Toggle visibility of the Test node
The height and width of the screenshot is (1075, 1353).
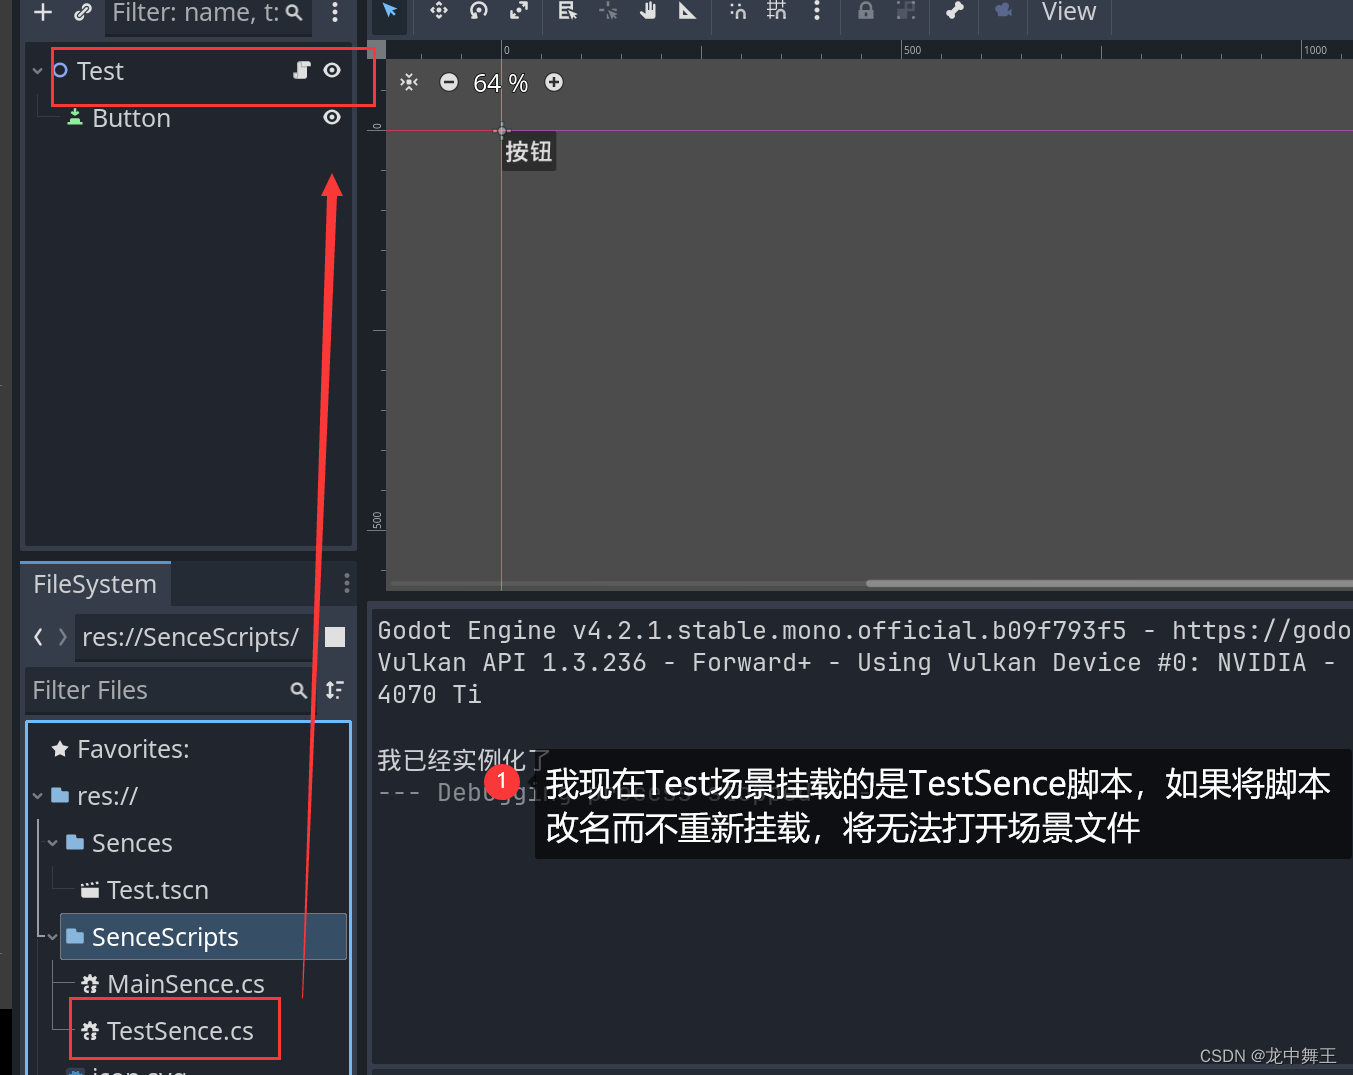pos(332,70)
